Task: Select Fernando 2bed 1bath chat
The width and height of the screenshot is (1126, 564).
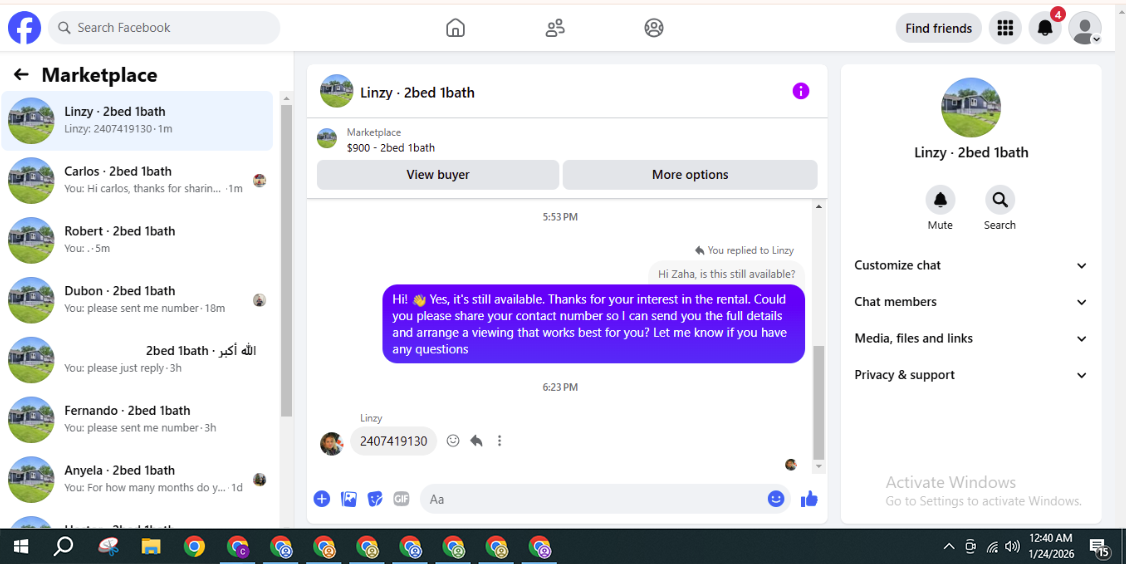Action: [x=137, y=420]
